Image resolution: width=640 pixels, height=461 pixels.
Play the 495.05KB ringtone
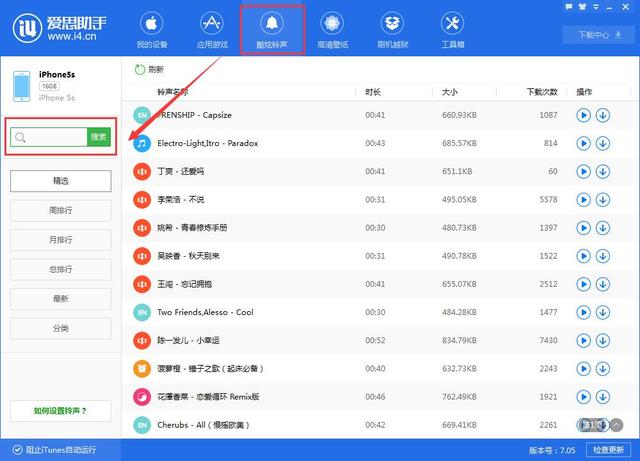pyautogui.click(x=584, y=200)
